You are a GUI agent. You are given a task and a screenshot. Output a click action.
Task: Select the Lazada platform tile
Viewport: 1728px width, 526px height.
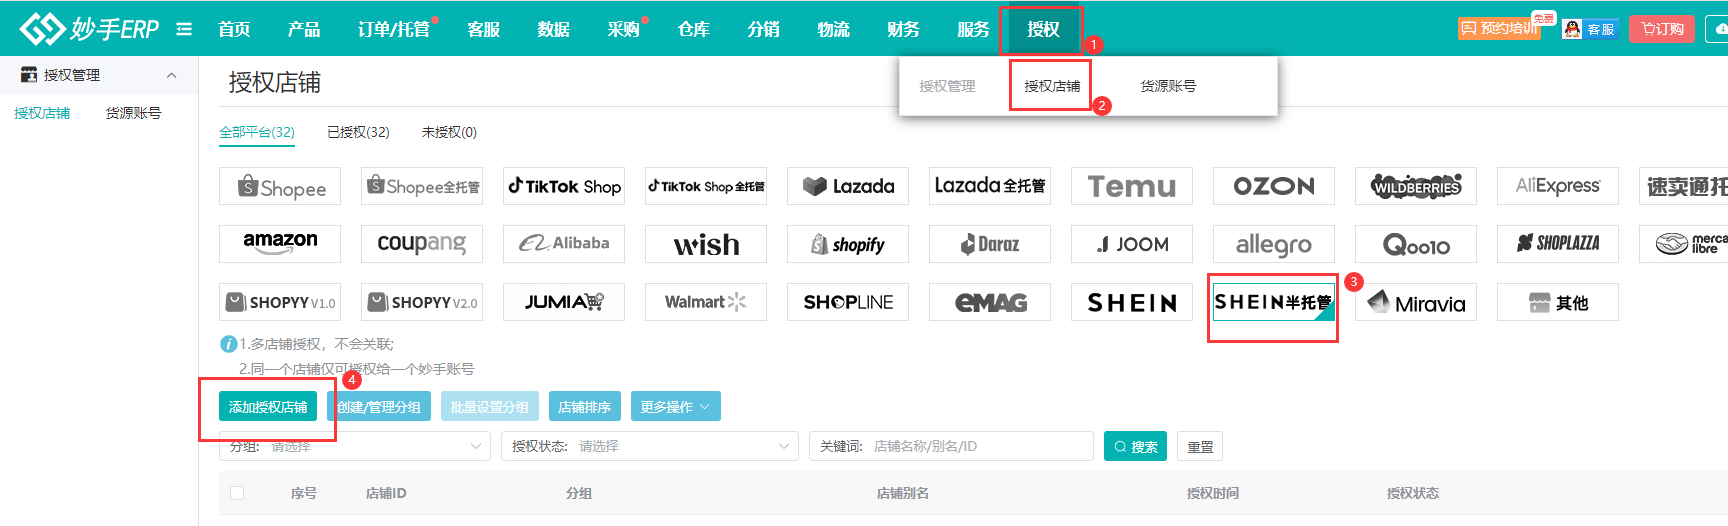(848, 186)
